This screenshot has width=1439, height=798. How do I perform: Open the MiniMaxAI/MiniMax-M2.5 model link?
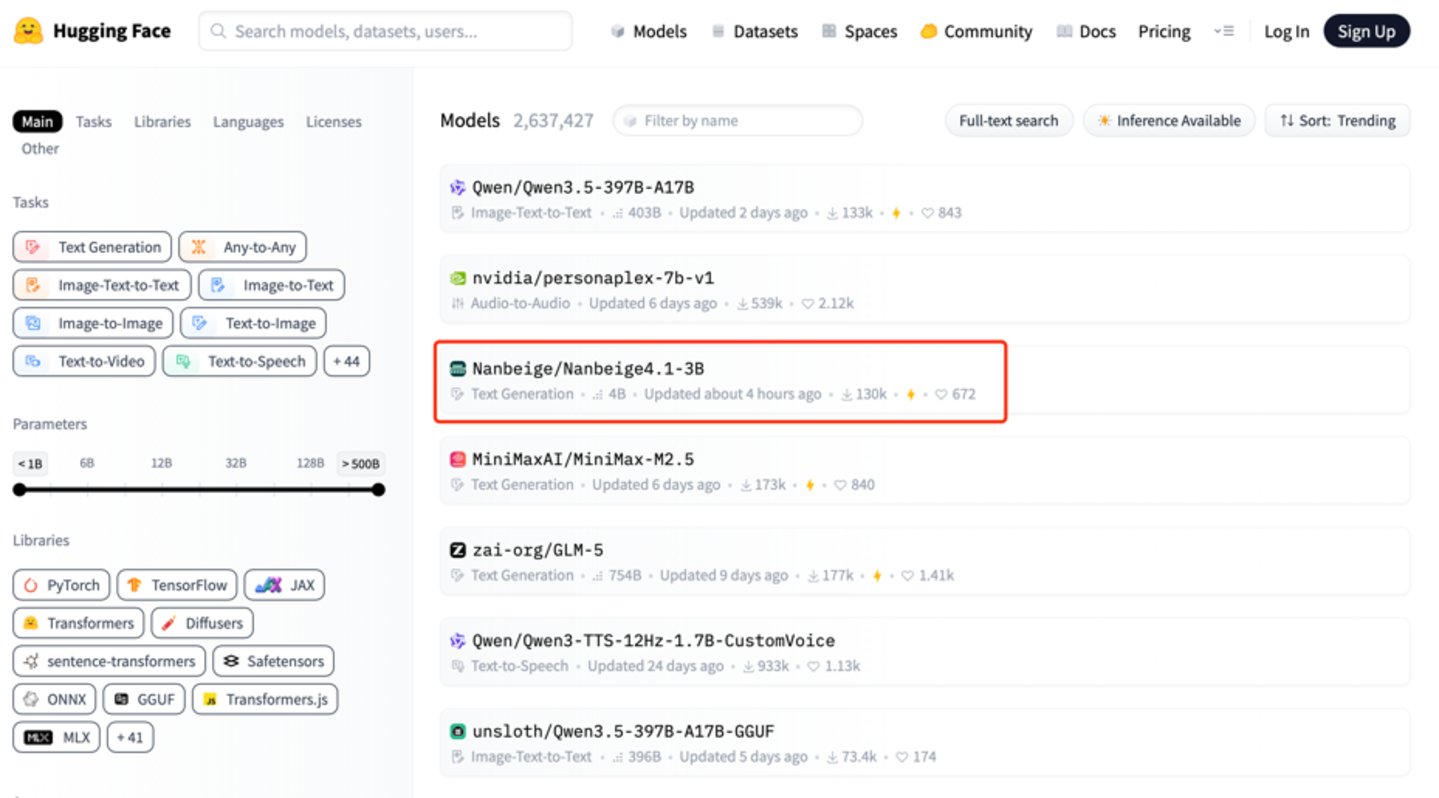click(583, 459)
